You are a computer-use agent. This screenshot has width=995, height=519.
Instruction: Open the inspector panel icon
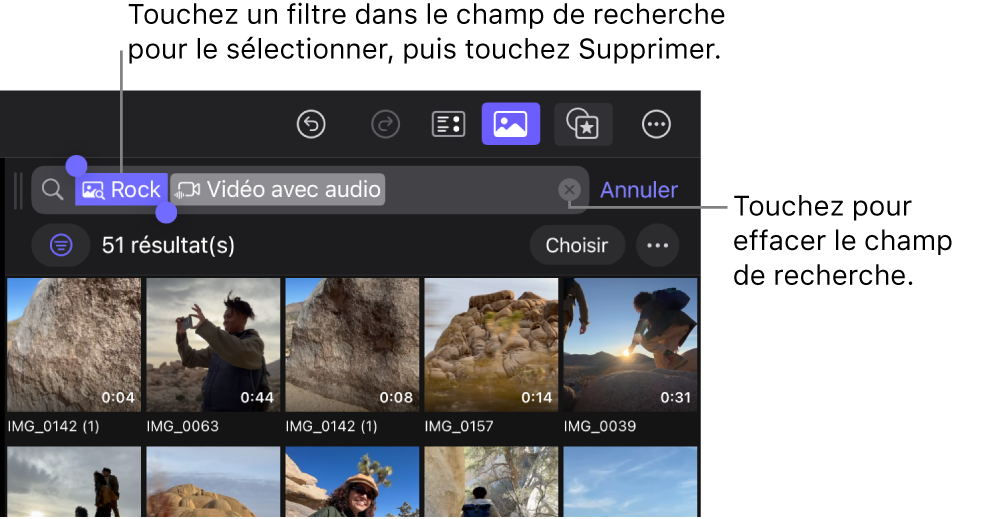coord(449,124)
